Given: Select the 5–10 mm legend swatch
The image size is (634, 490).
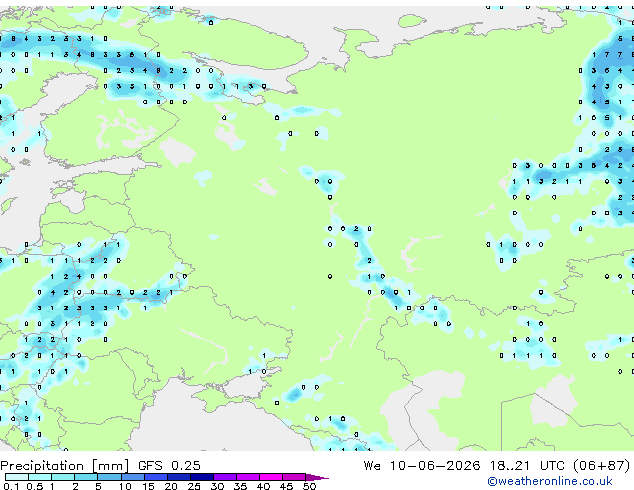Looking at the screenshot, I should 109,477.
